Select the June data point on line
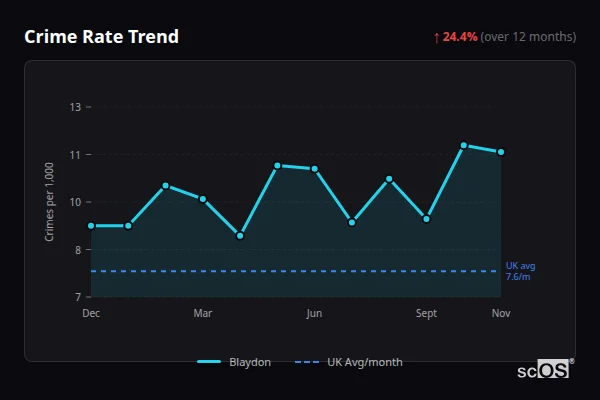The image size is (600, 400). pyautogui.click(x=315, y=169)
